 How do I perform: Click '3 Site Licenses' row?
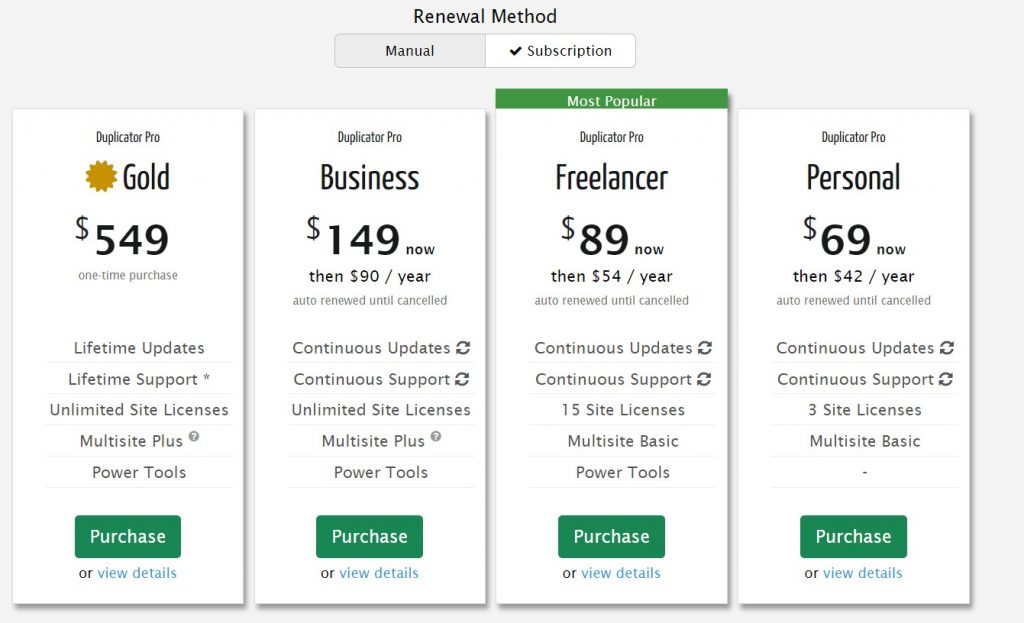pos(865,410)
